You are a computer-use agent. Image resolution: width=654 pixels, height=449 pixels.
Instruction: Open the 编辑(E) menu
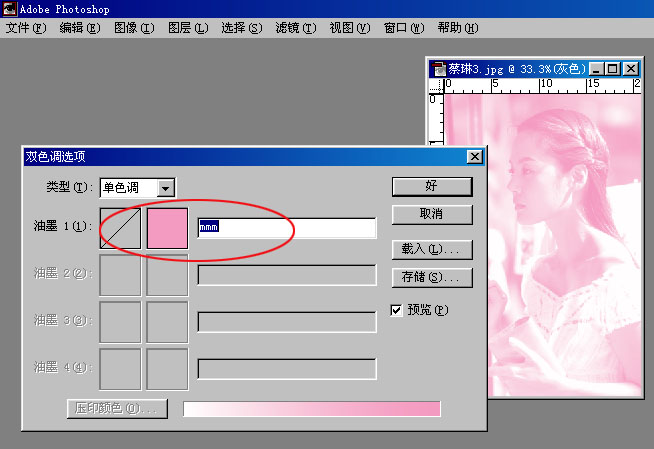coord(80,28)
